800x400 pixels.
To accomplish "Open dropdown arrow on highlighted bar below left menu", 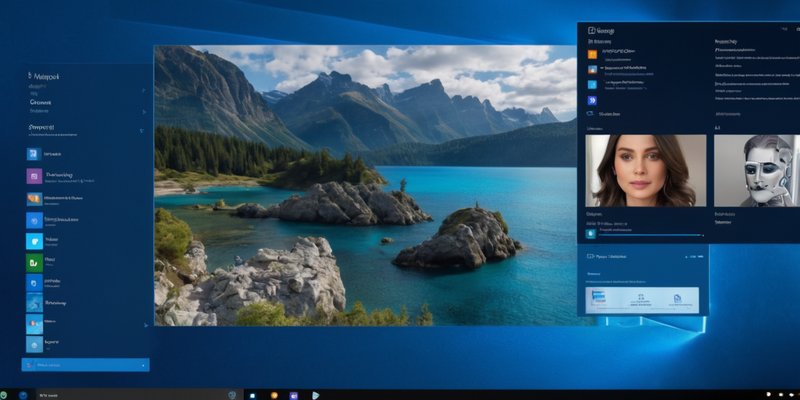I will [x=142, y=365].
